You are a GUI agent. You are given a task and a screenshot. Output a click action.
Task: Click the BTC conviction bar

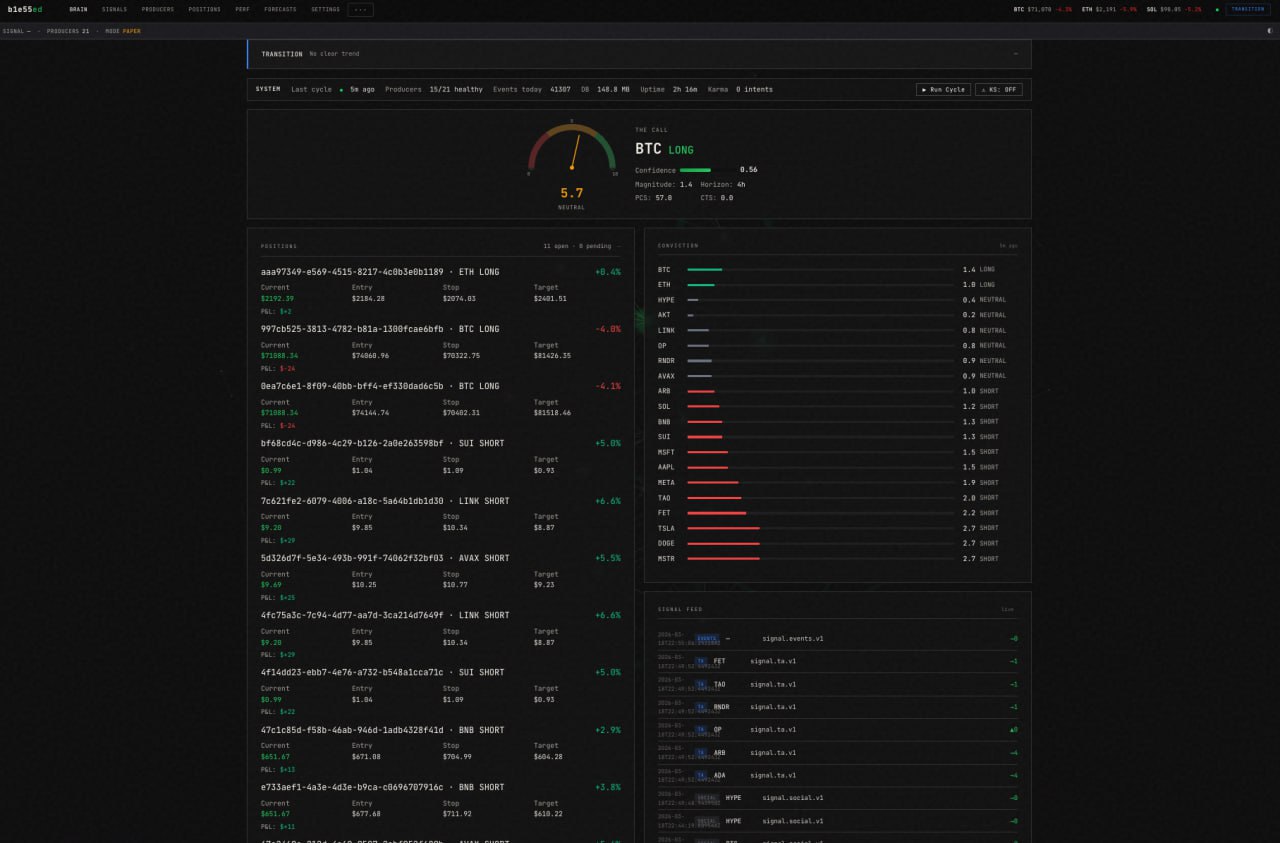pos(821,269)
